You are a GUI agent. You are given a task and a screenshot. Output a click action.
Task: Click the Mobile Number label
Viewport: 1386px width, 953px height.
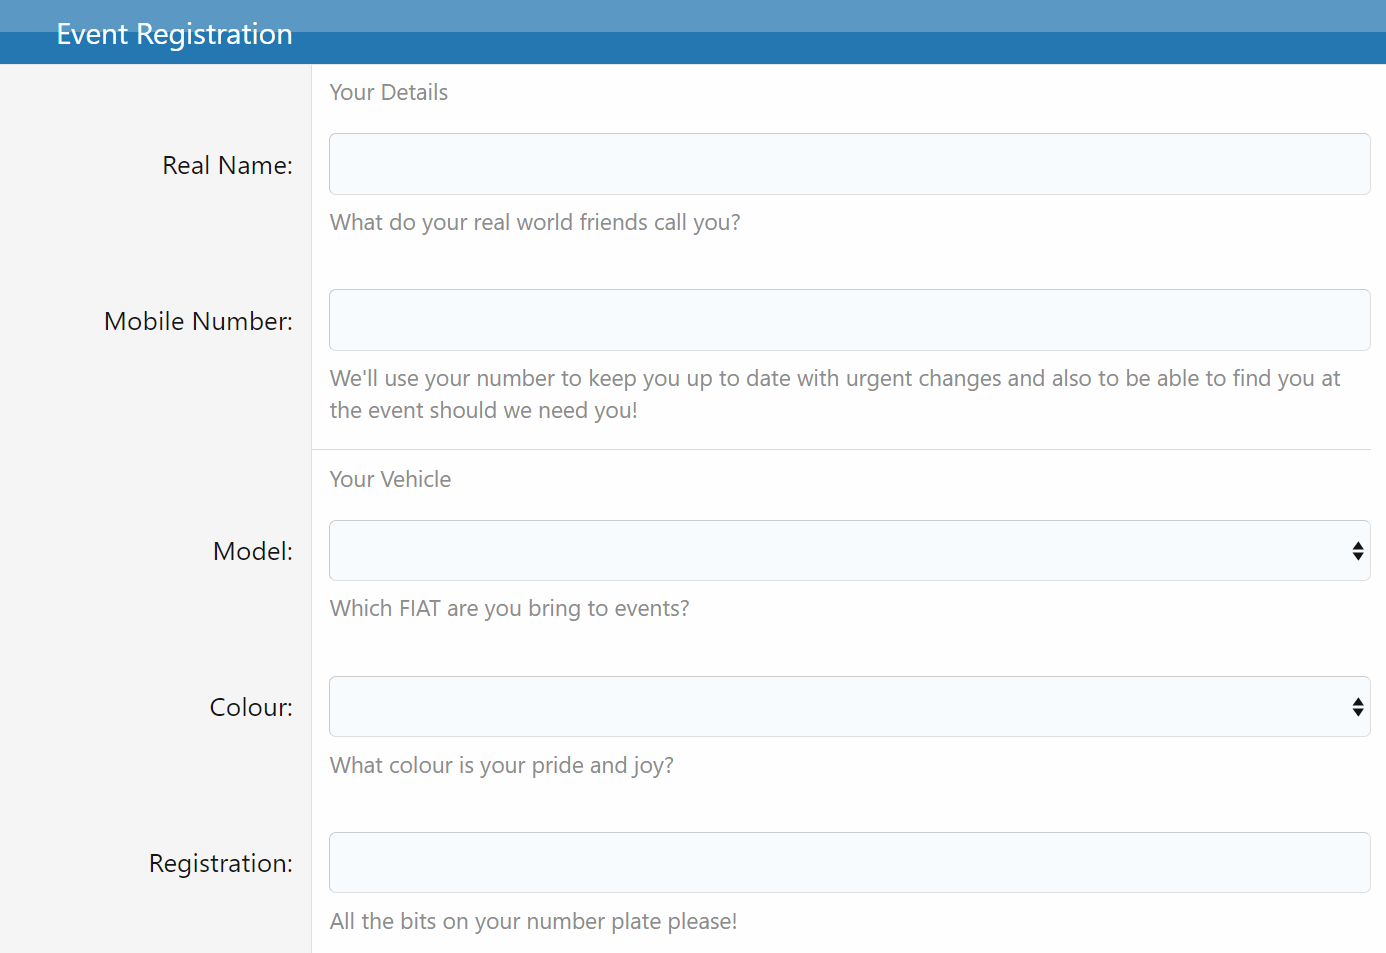[x=199, y=321]
